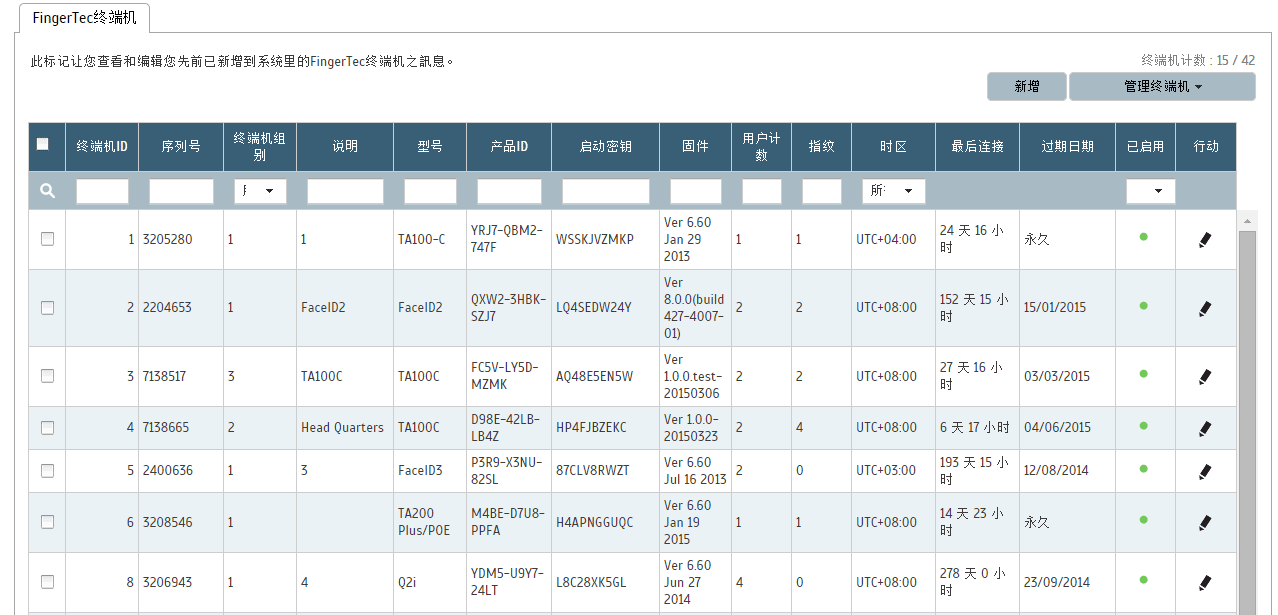Edit the terminal with serial 2204653

tap(1205, 309)
